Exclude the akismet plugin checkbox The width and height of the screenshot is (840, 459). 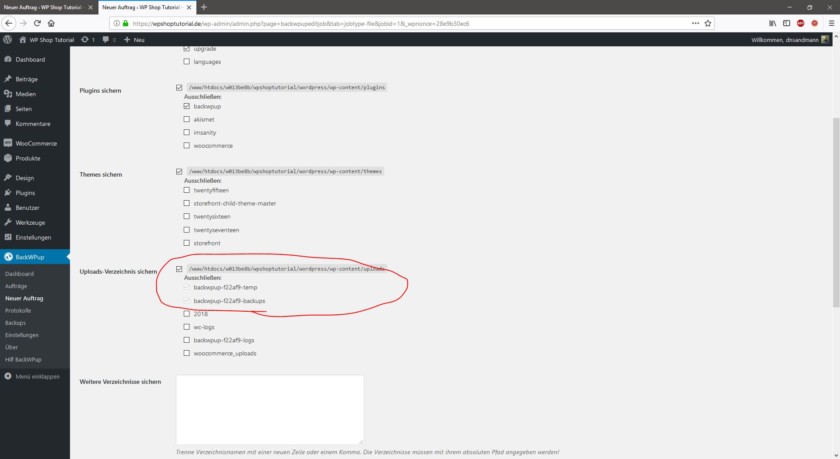click(x=186, y=119)
